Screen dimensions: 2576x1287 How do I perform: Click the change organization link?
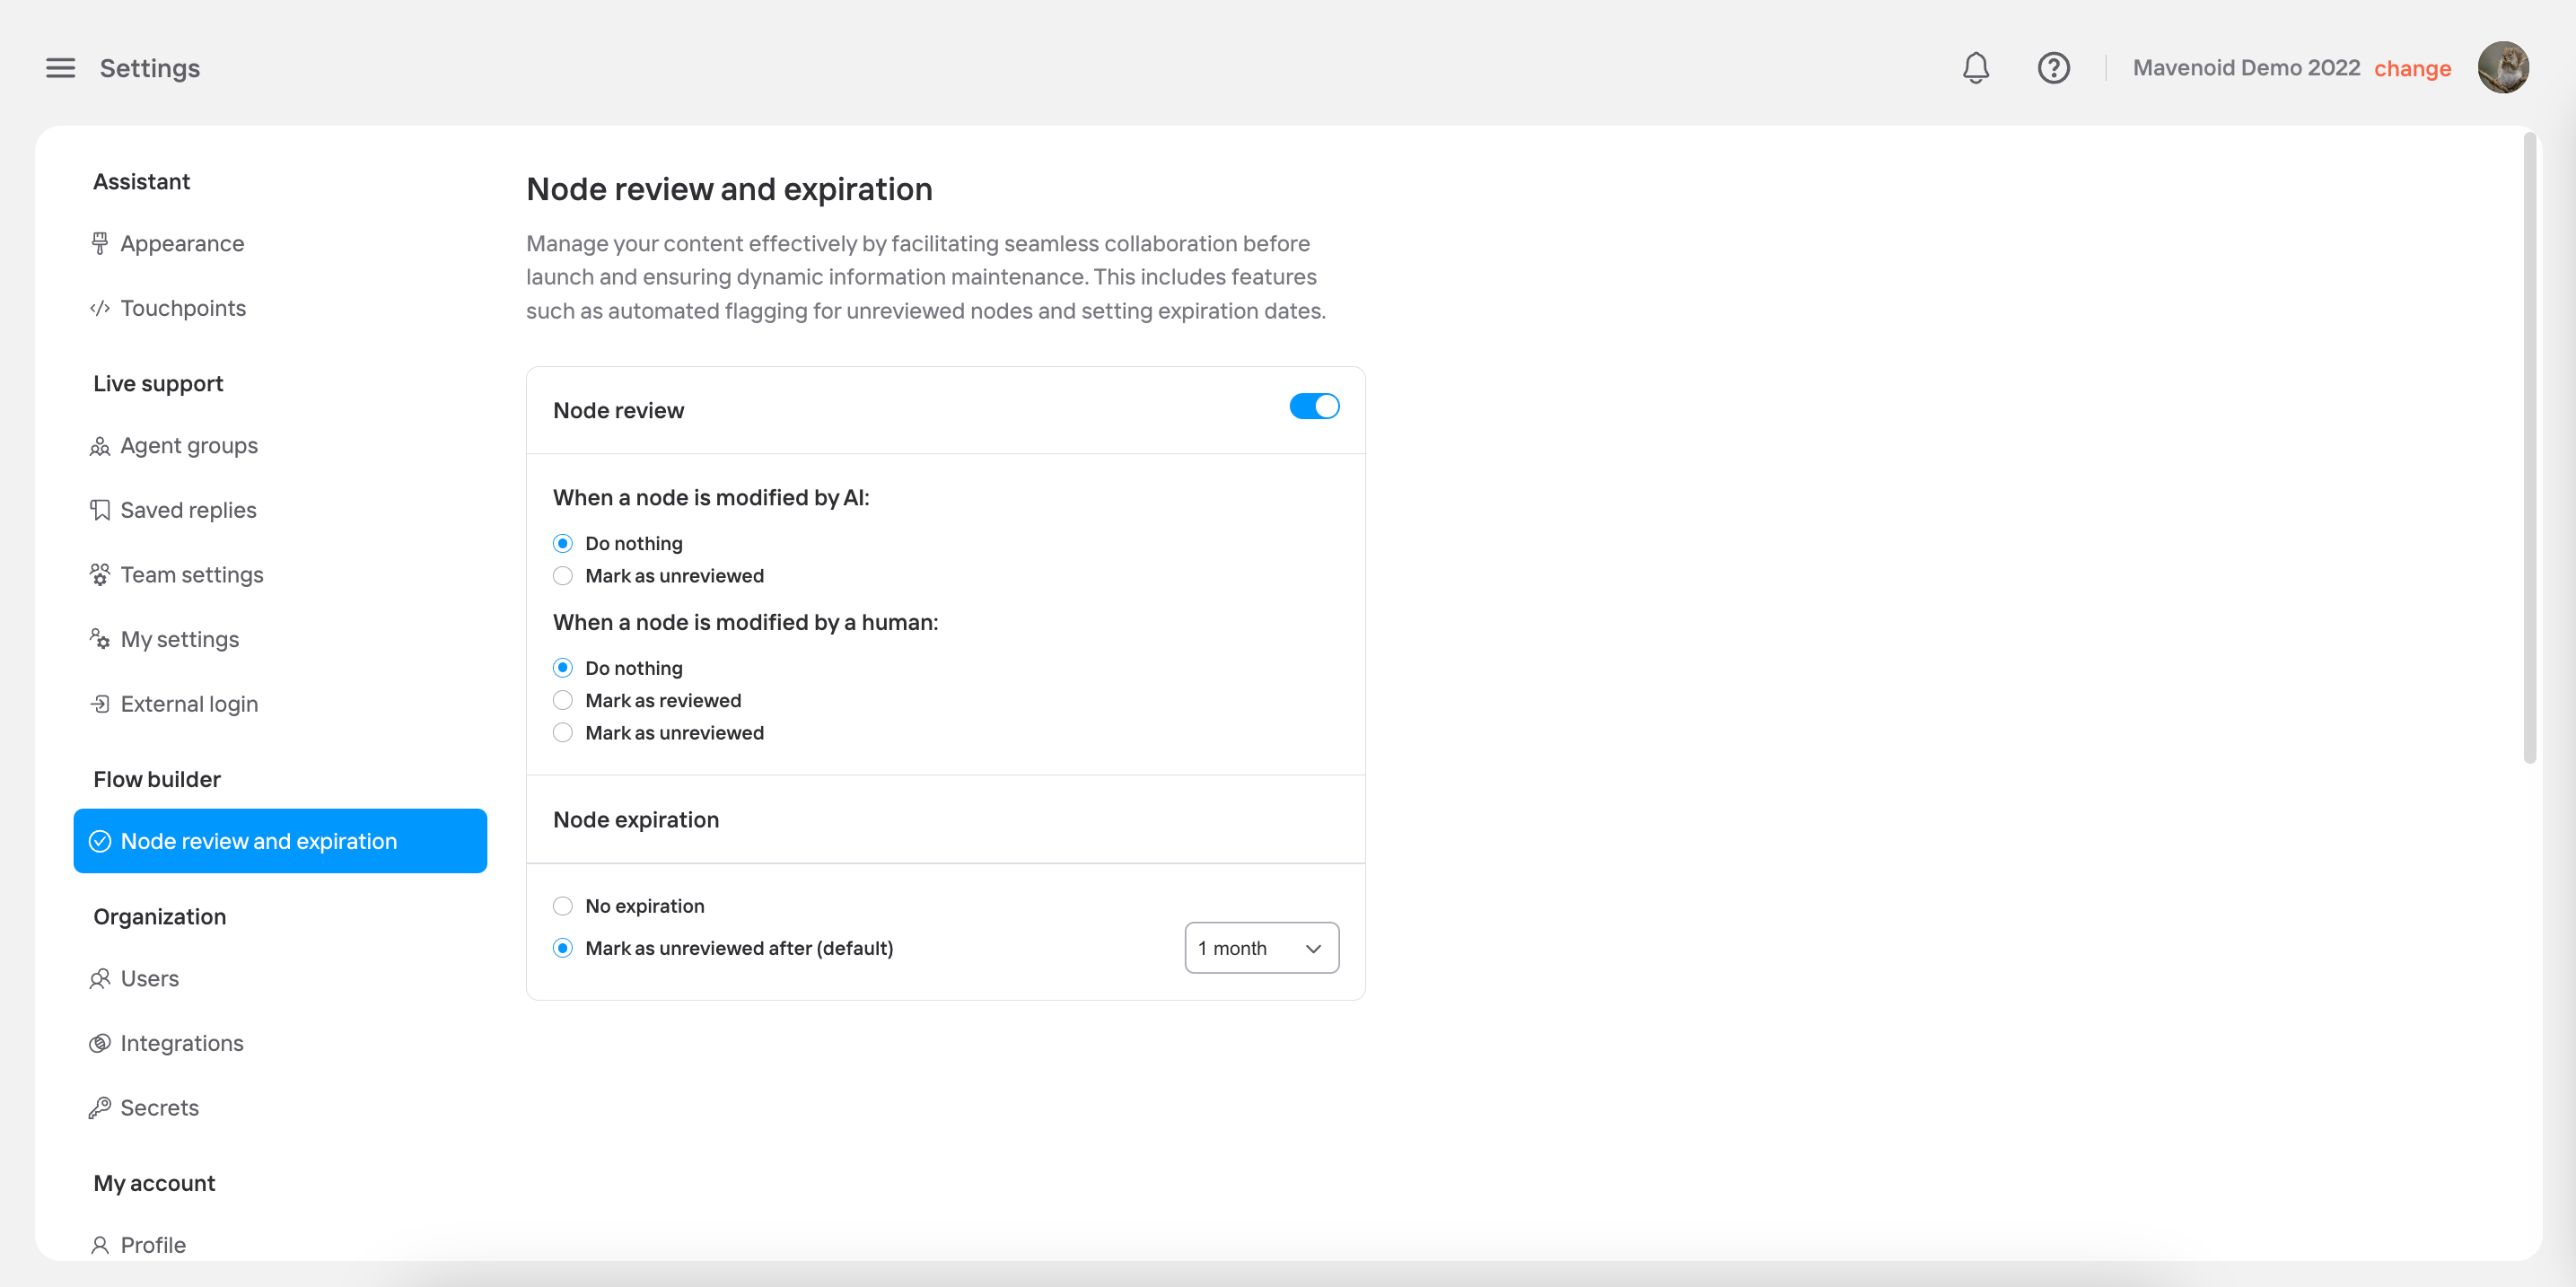[2412, 68]
